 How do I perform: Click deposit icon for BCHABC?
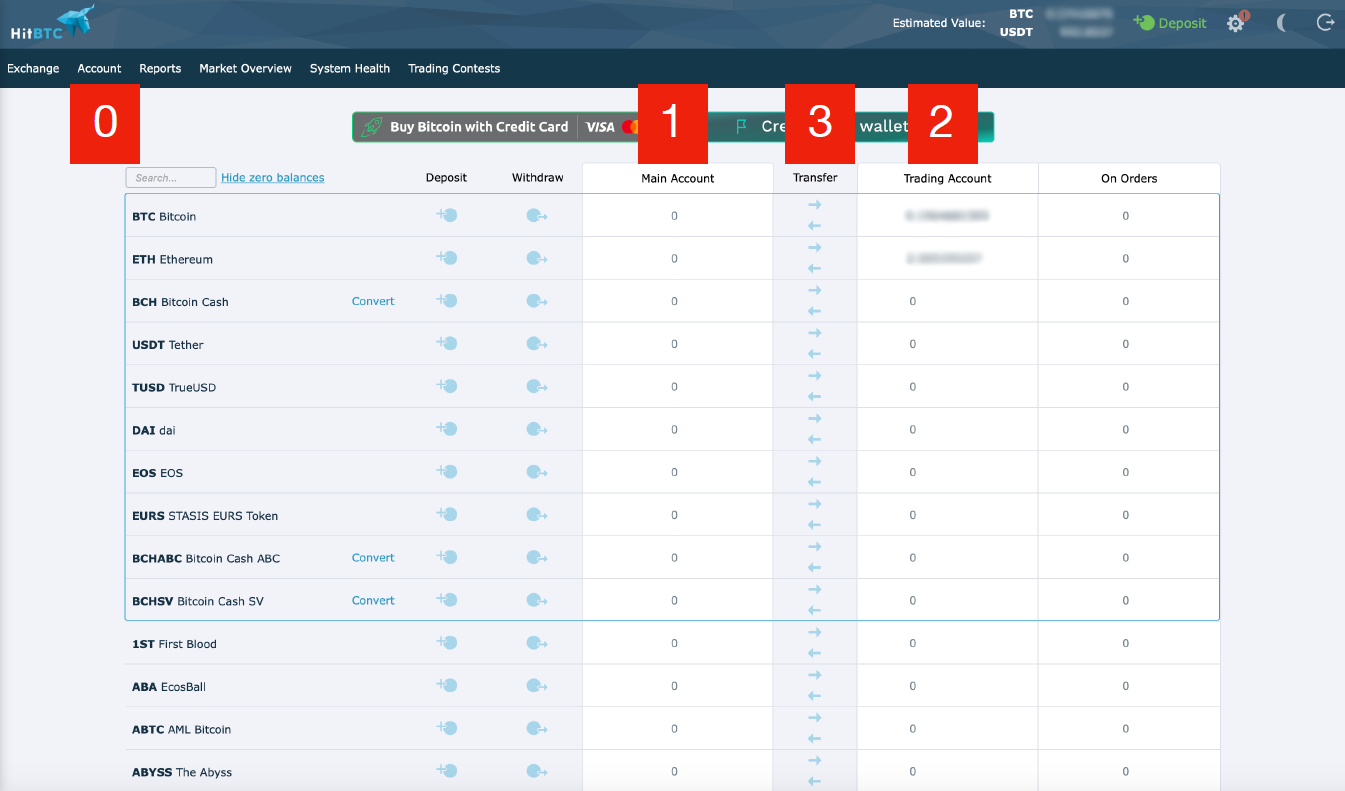click(447, 558)
